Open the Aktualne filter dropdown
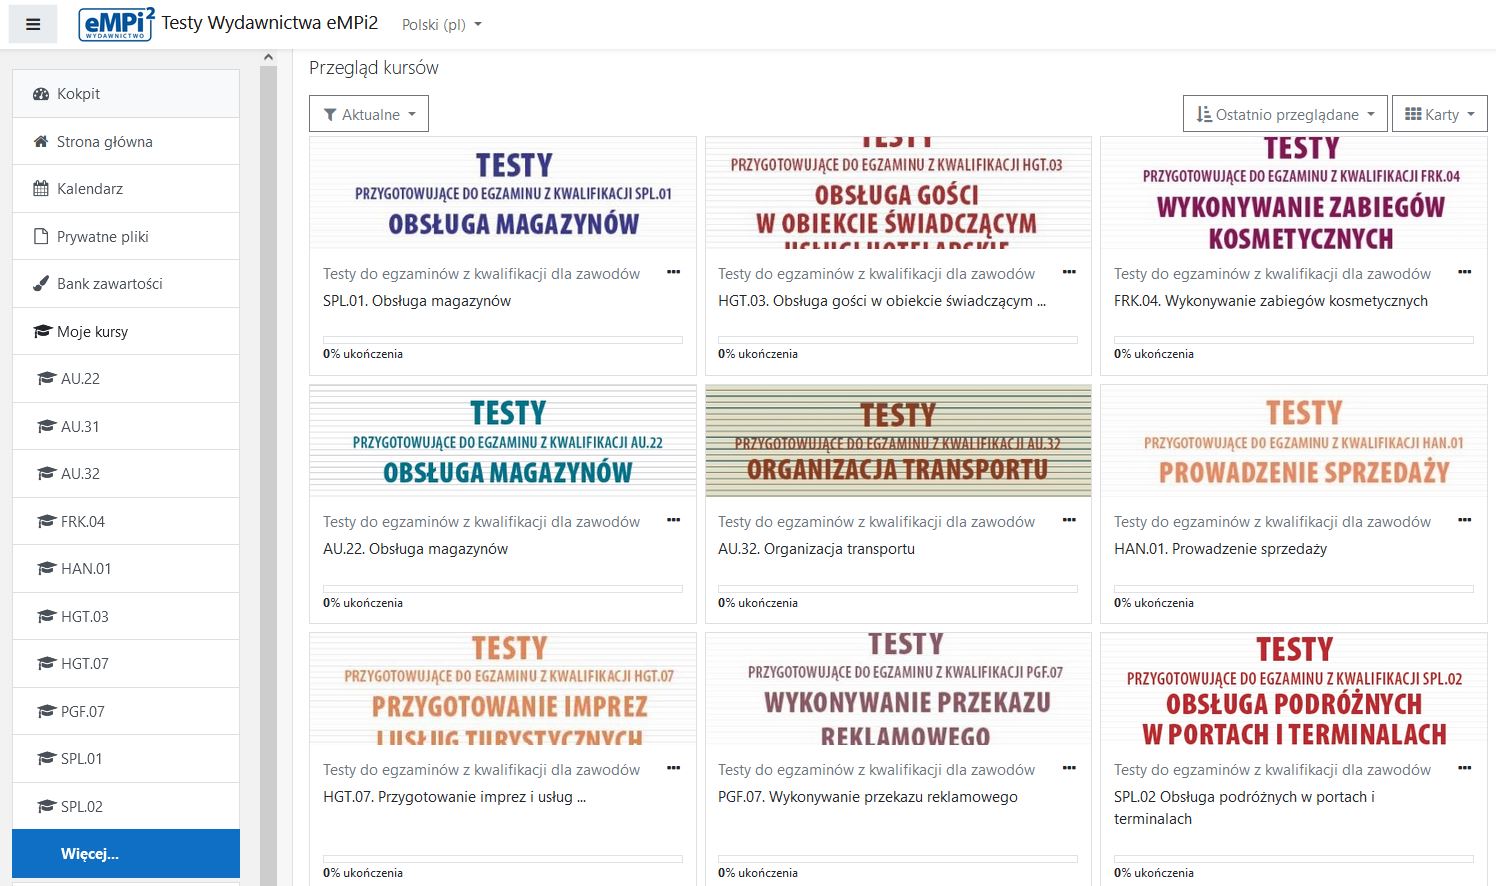Viewport: 1496px width, 886px height. (369, 114)
